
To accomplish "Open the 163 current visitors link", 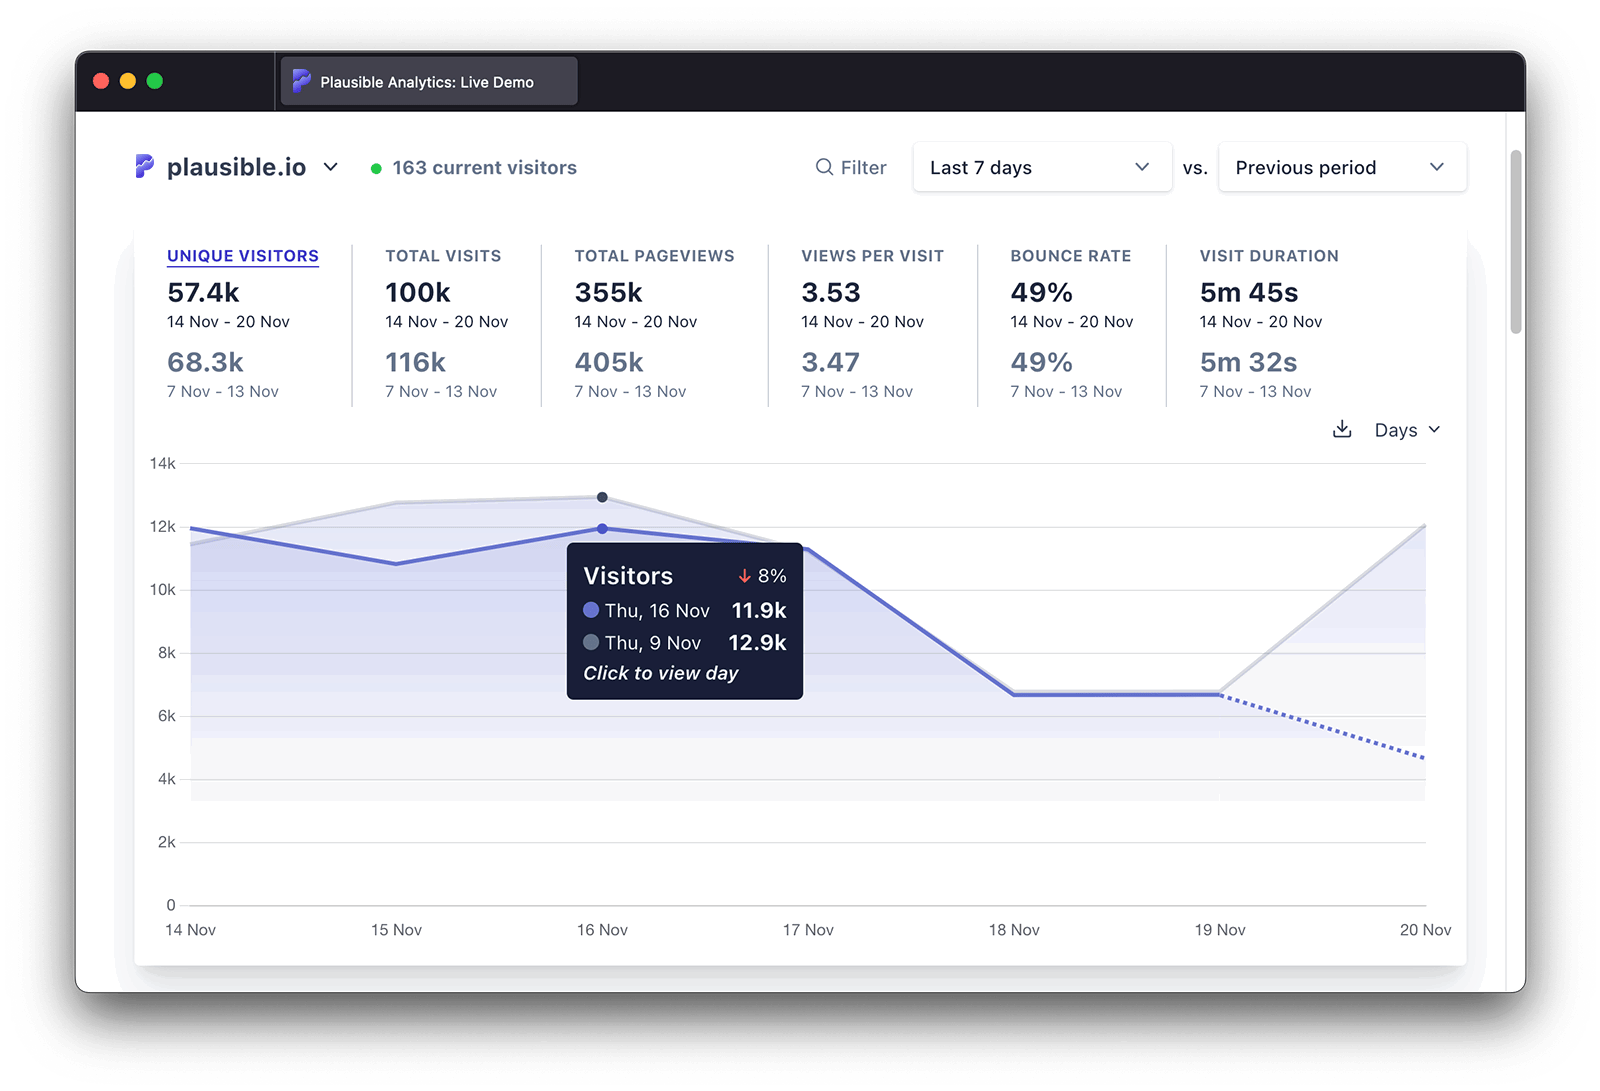I will [484, 168].
